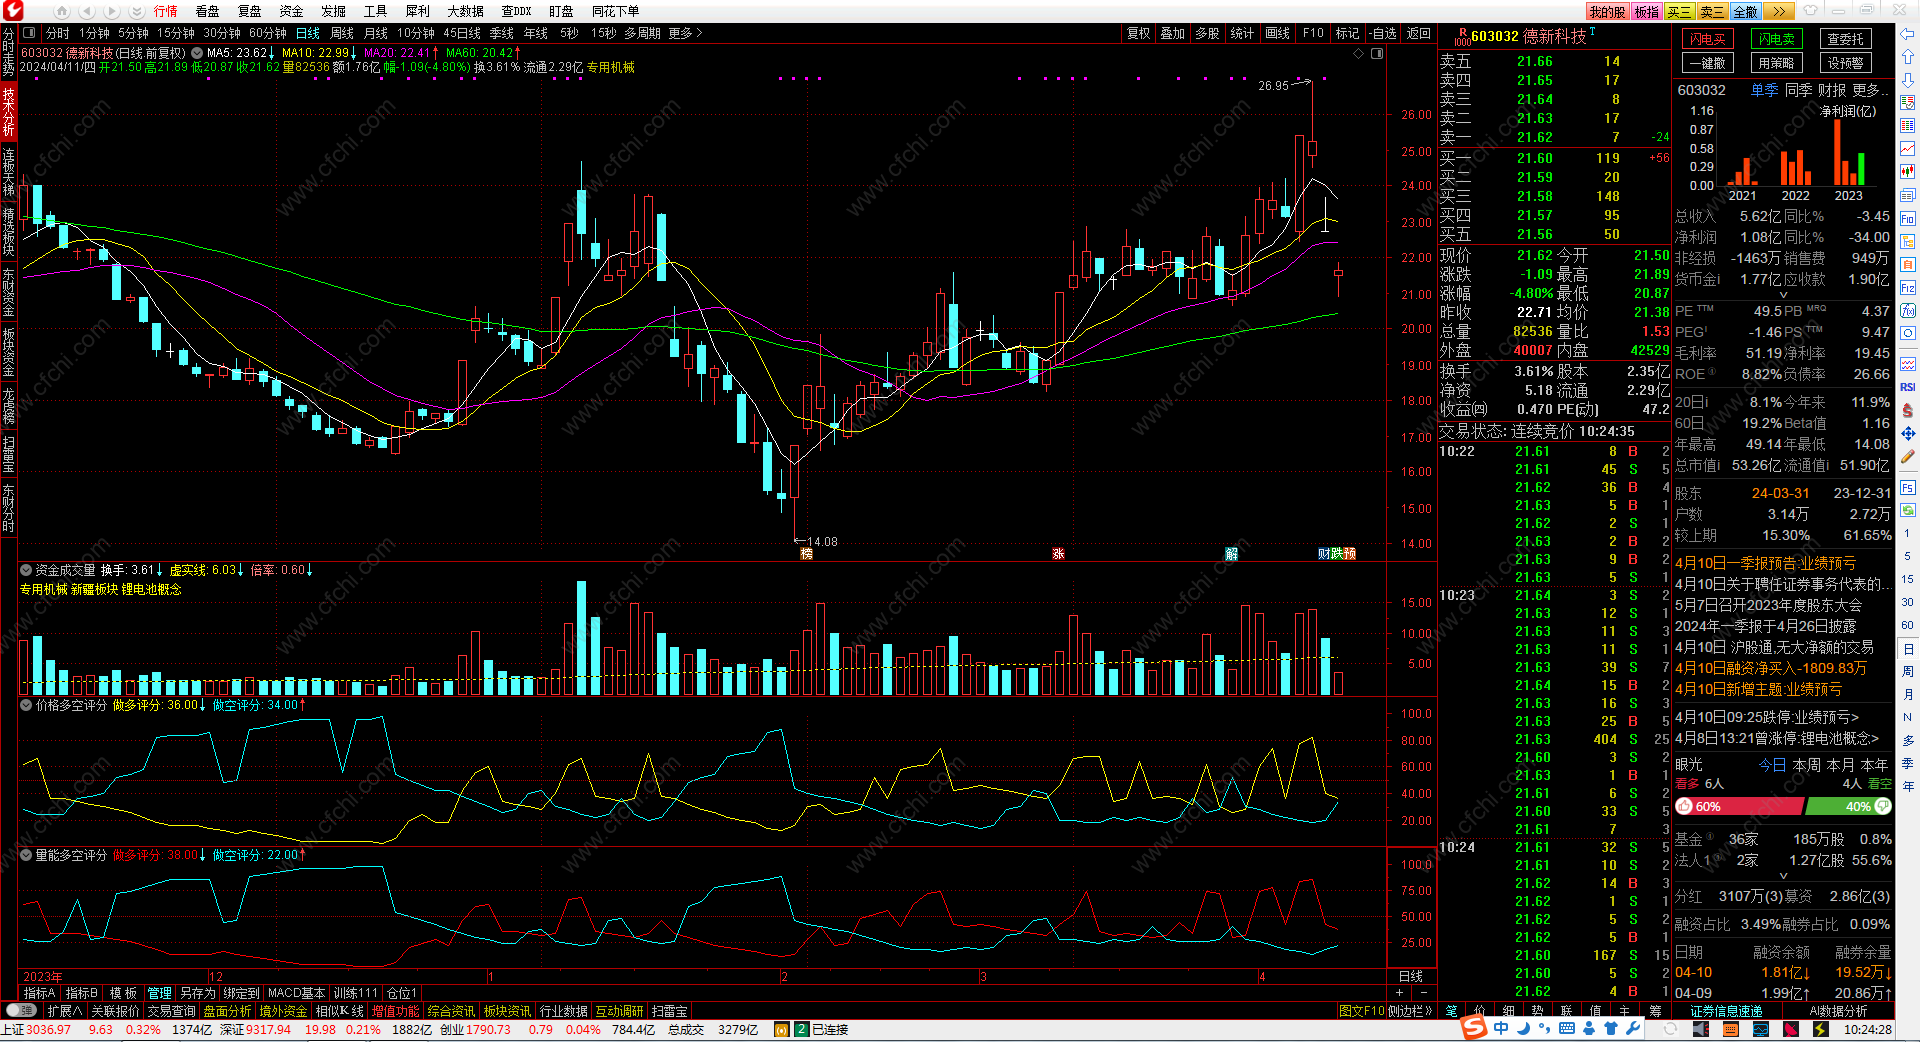Expand 更多 in the financial summary panel
This screenshot has height=1042, width=1920.
click(1869, 90)
